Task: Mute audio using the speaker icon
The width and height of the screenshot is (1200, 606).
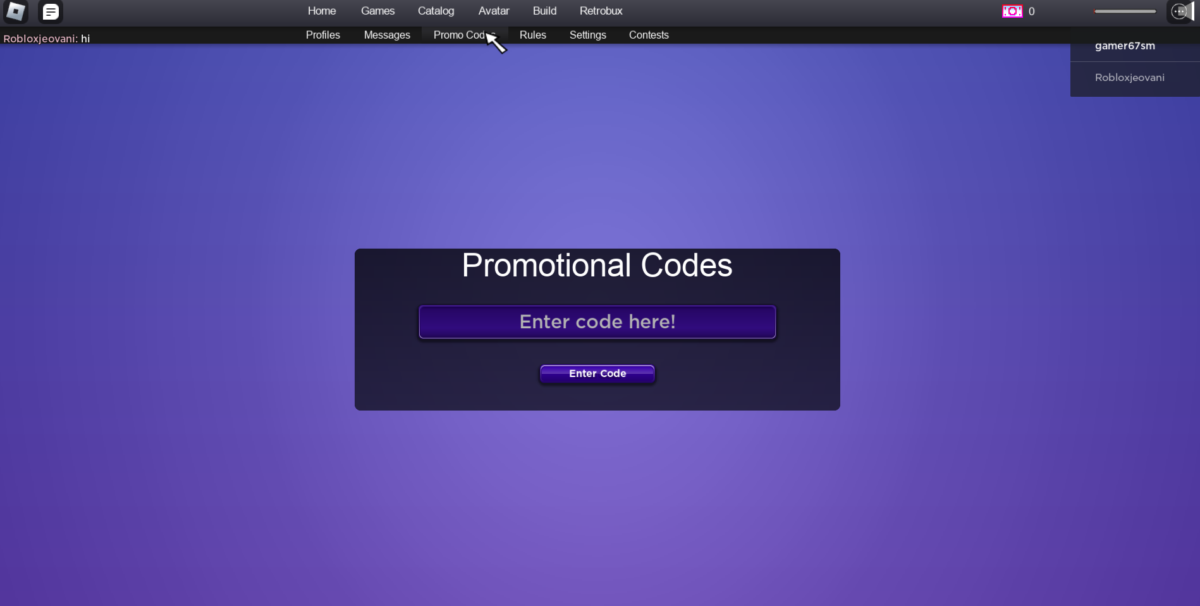Action: coord(1180,13)
